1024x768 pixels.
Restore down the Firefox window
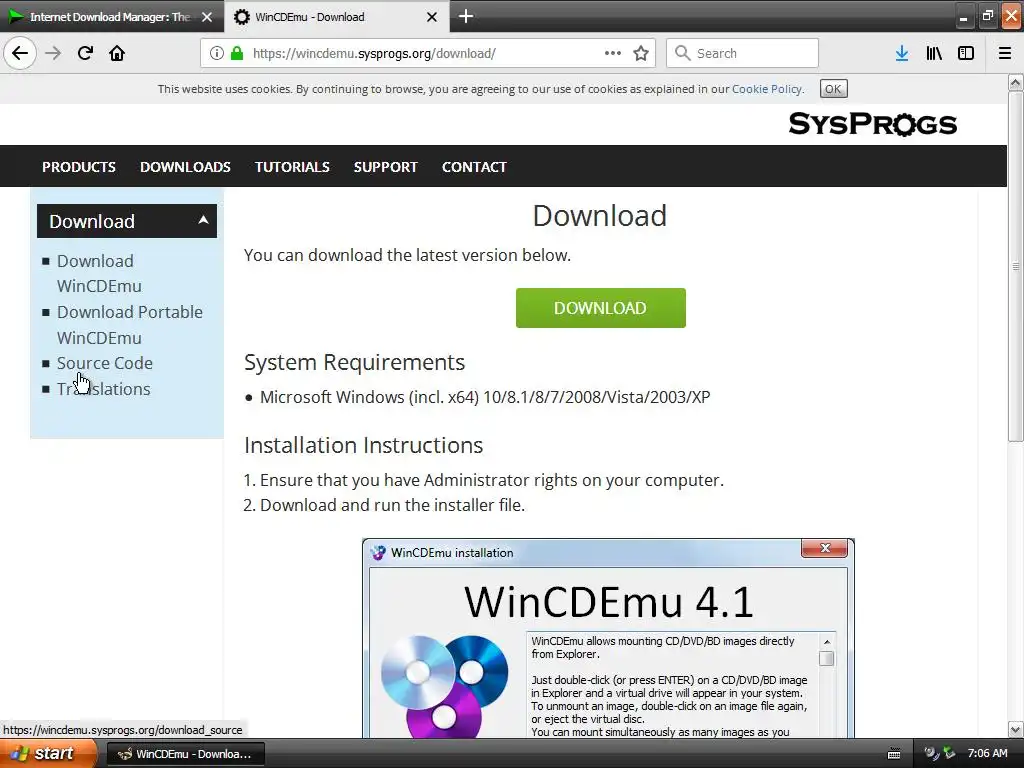click(x=987, y=16)
